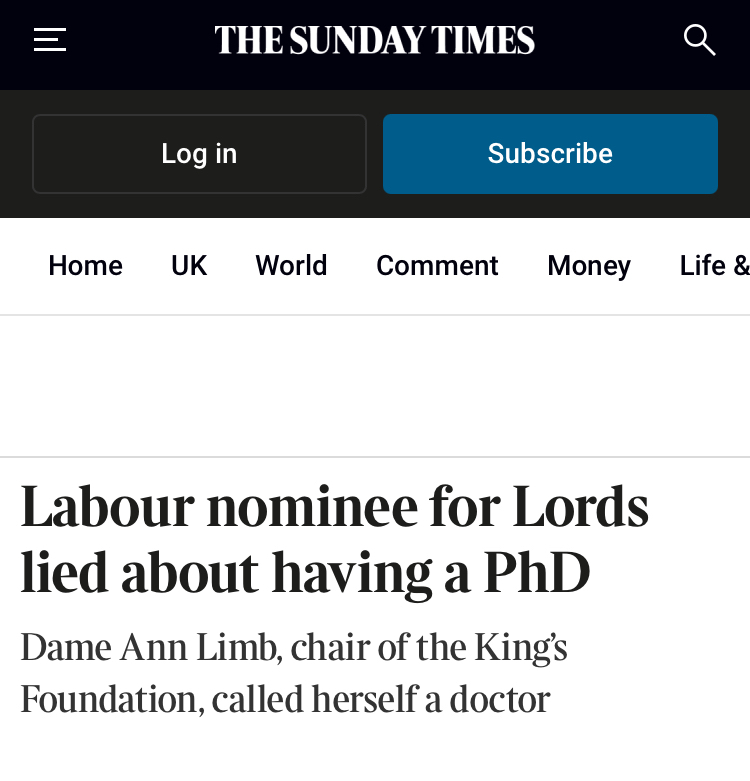
Task: Open the hamburger navigation menu
Action: pos(50,40)
